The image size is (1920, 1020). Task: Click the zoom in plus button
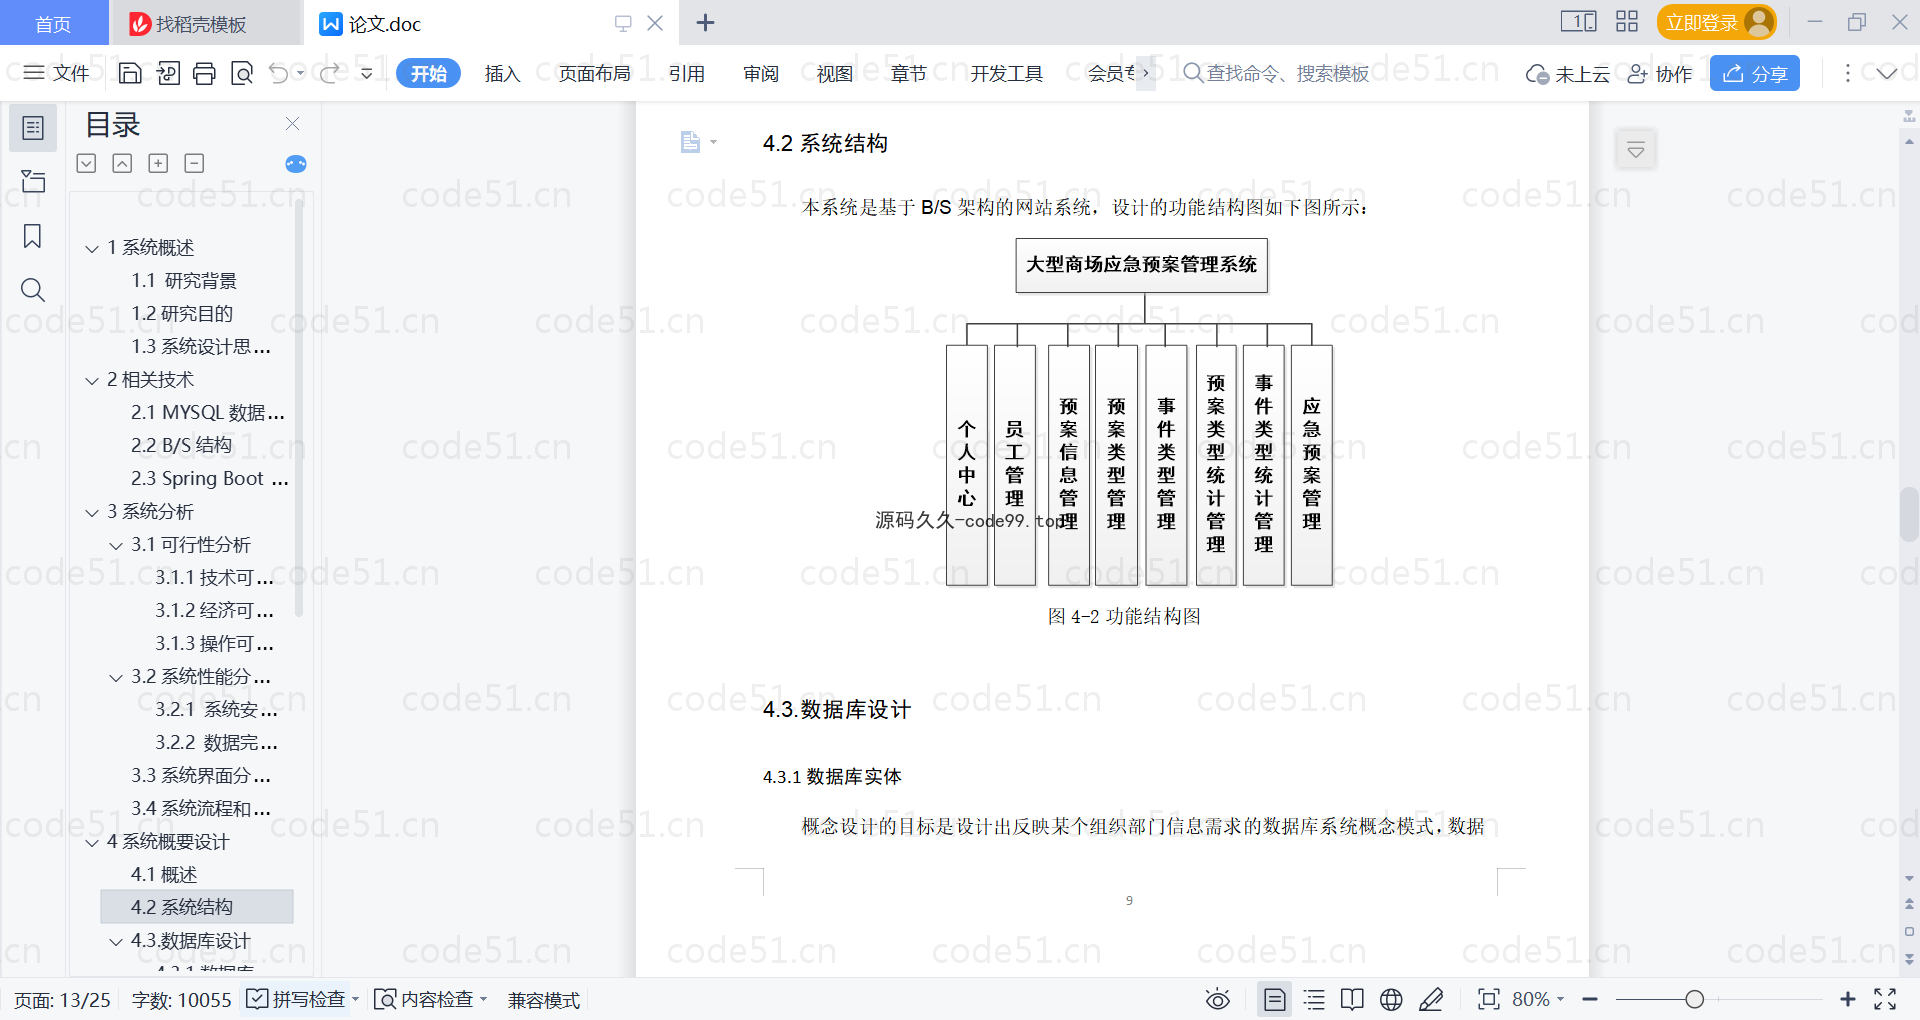point(1848,999)
